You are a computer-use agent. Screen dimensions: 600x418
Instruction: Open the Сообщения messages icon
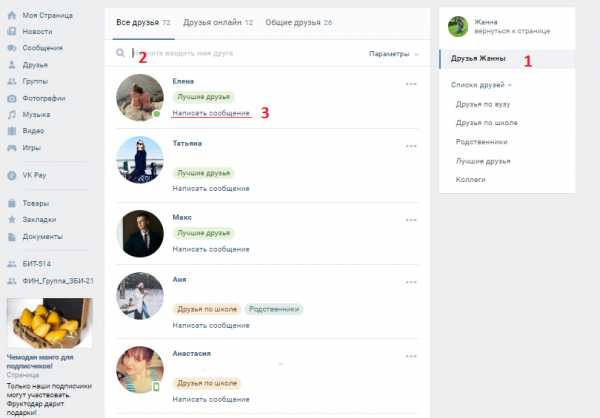coord(12,48)
